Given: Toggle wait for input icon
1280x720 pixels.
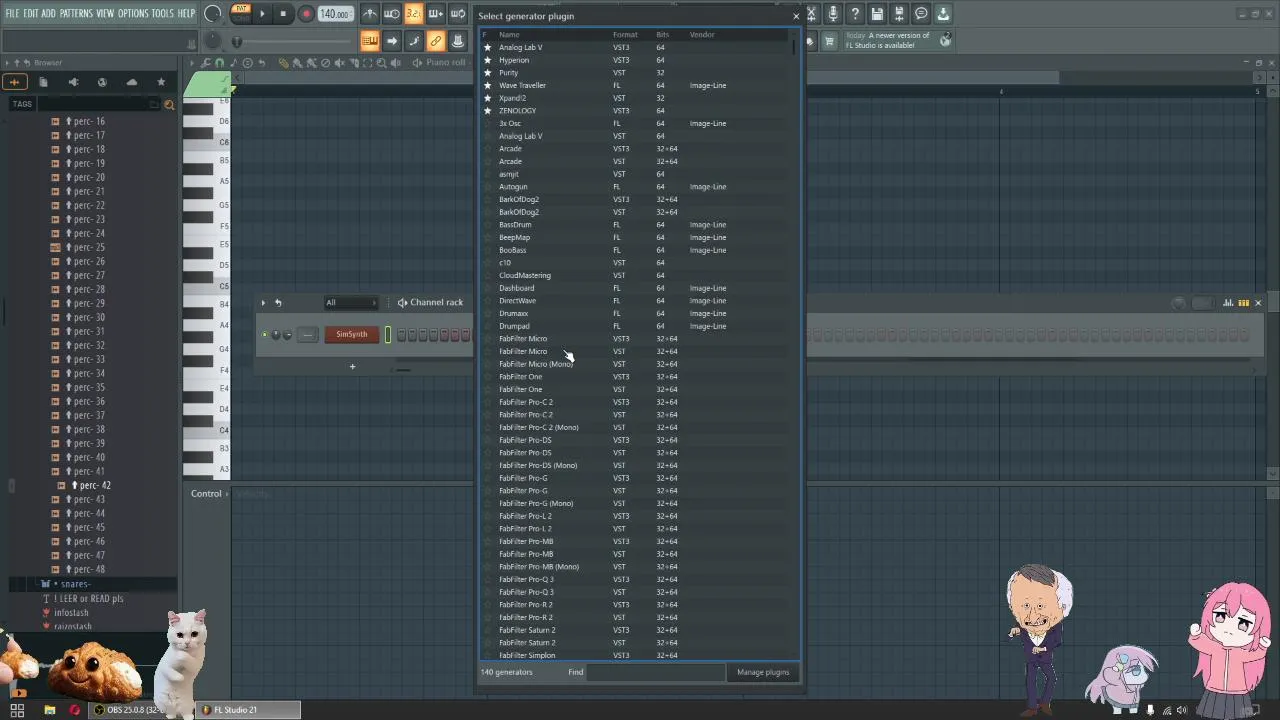Looking at the screenshot, I should [x=391, y=14].
